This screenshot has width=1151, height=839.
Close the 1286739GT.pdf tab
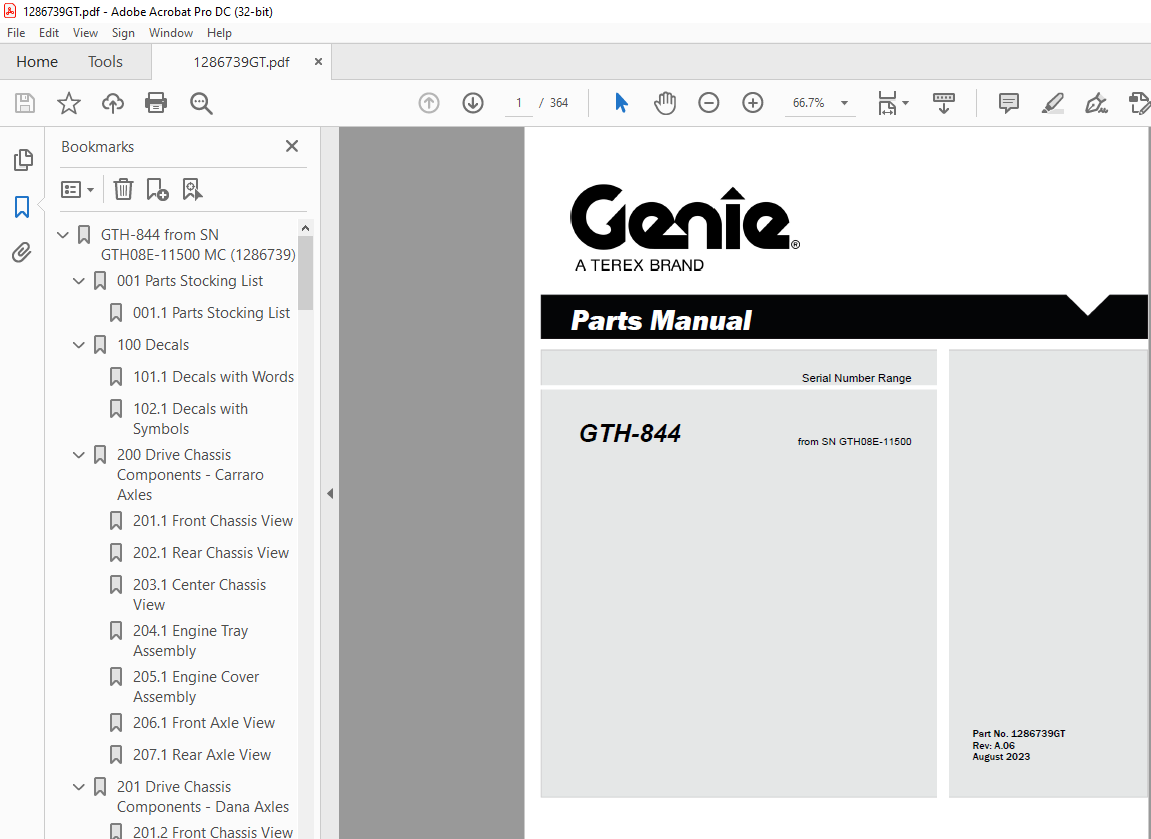pyautogui.click(x=318, y=62)
